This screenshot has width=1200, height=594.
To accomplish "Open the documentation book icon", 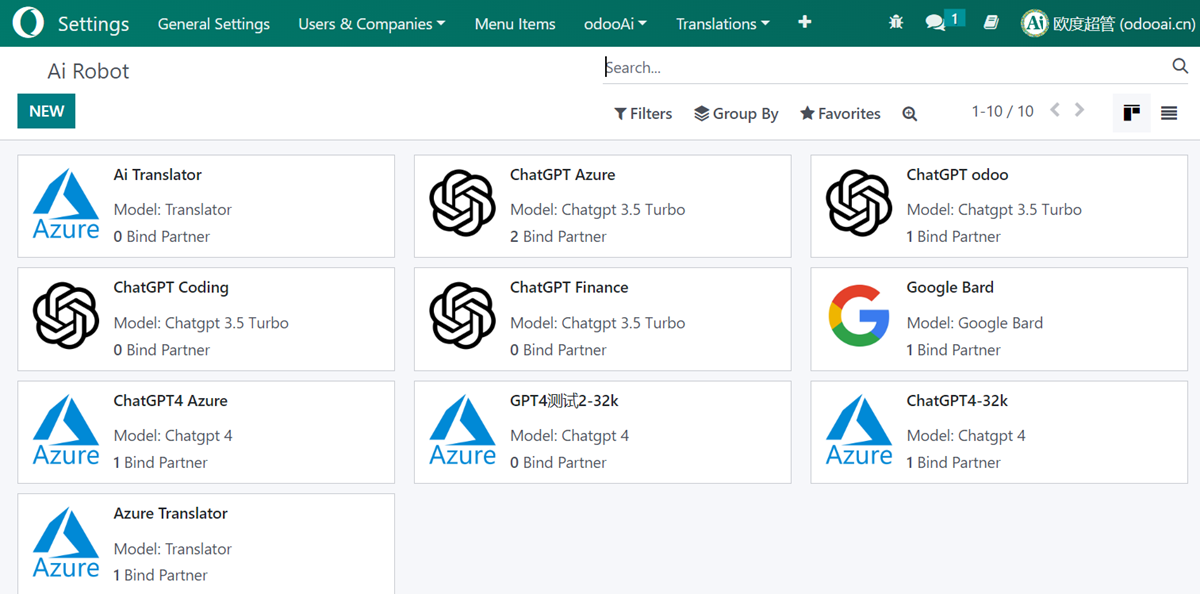I will tap(991, 22).
